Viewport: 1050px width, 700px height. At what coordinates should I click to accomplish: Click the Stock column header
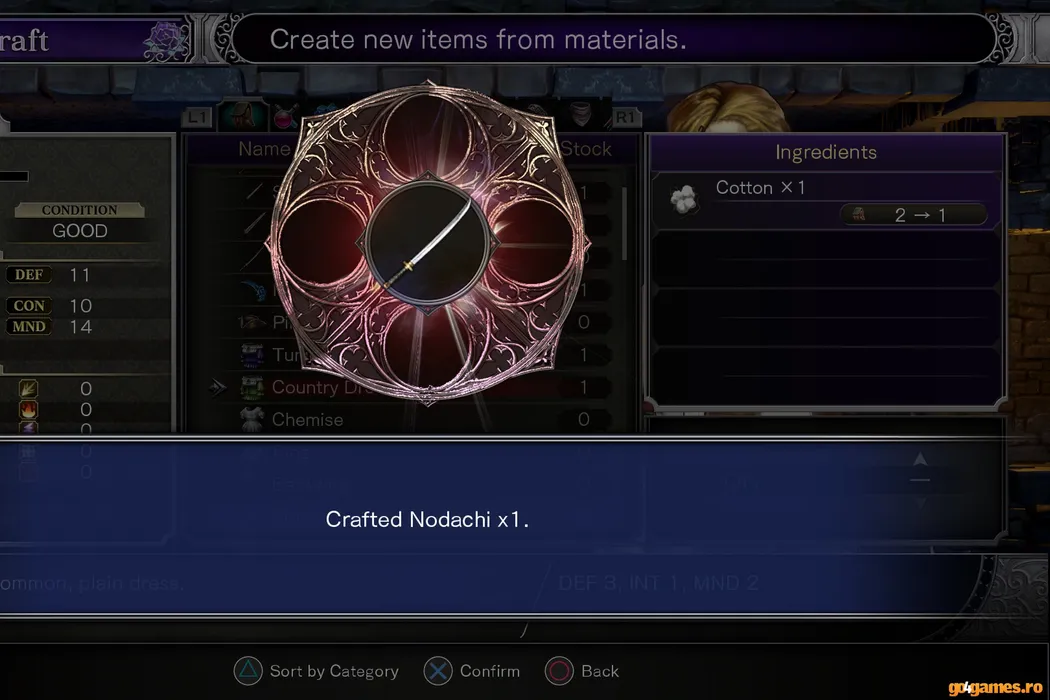585,149
